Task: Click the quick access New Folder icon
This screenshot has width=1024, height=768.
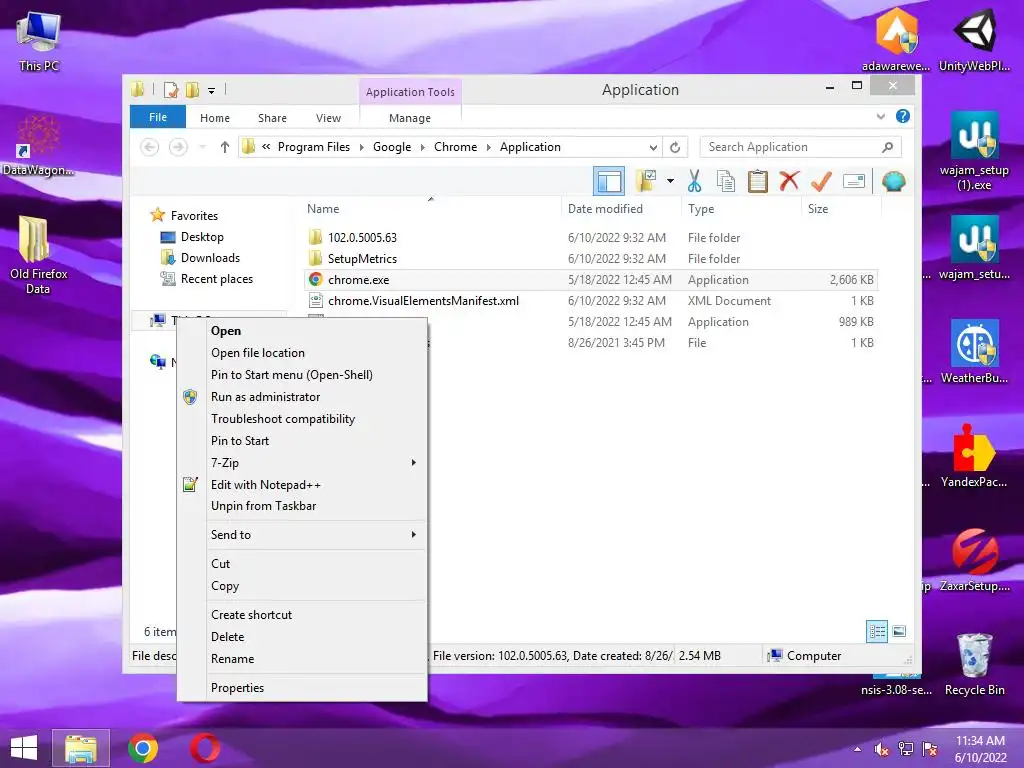Action: [x=192, y=90]
